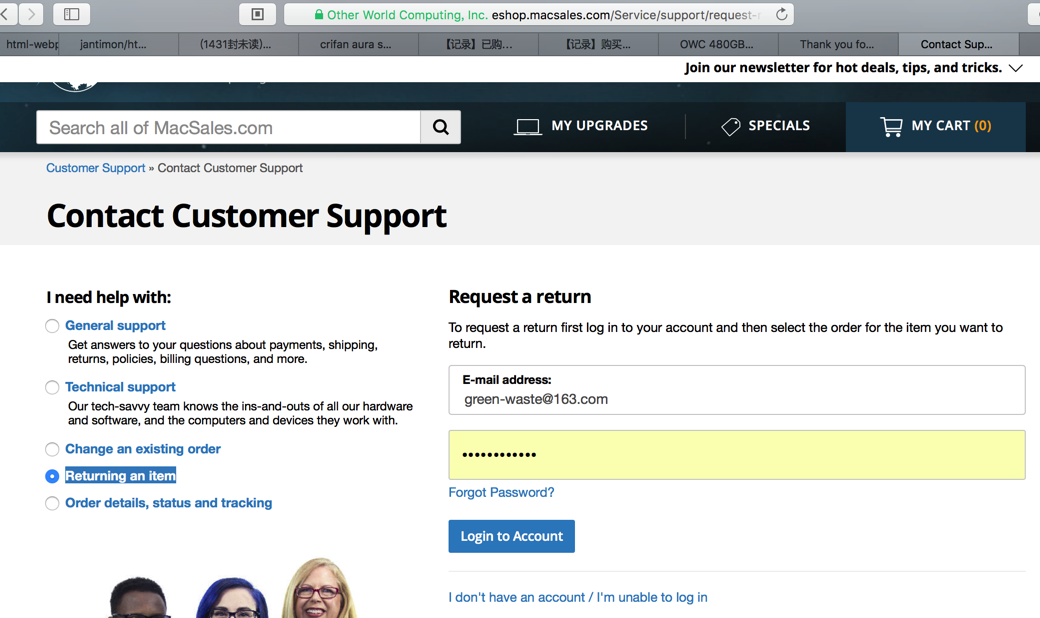1040x618 pixels.
Task: Click the Login to Account button
Action: (511, 536)
